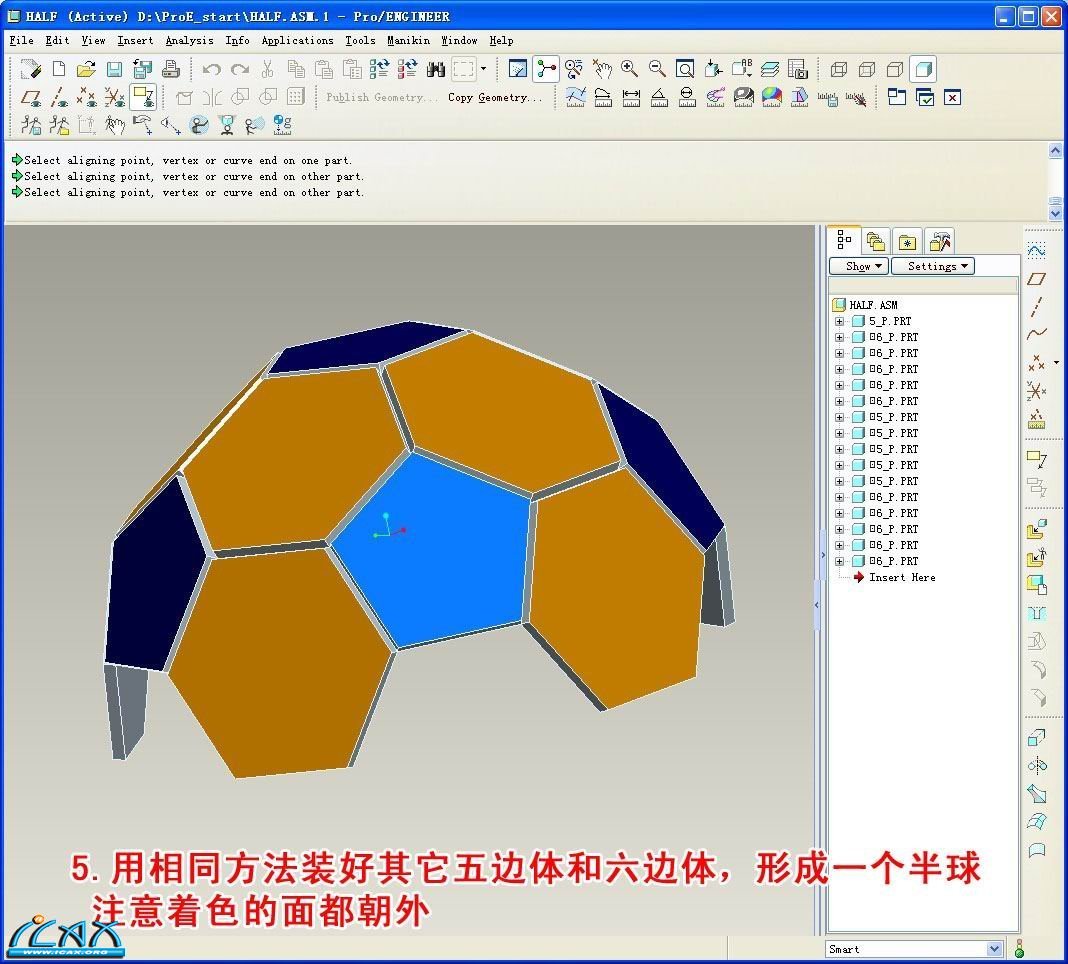Create a new file
The width and height of the screenshot is (1068, 964).
point(59,69)
